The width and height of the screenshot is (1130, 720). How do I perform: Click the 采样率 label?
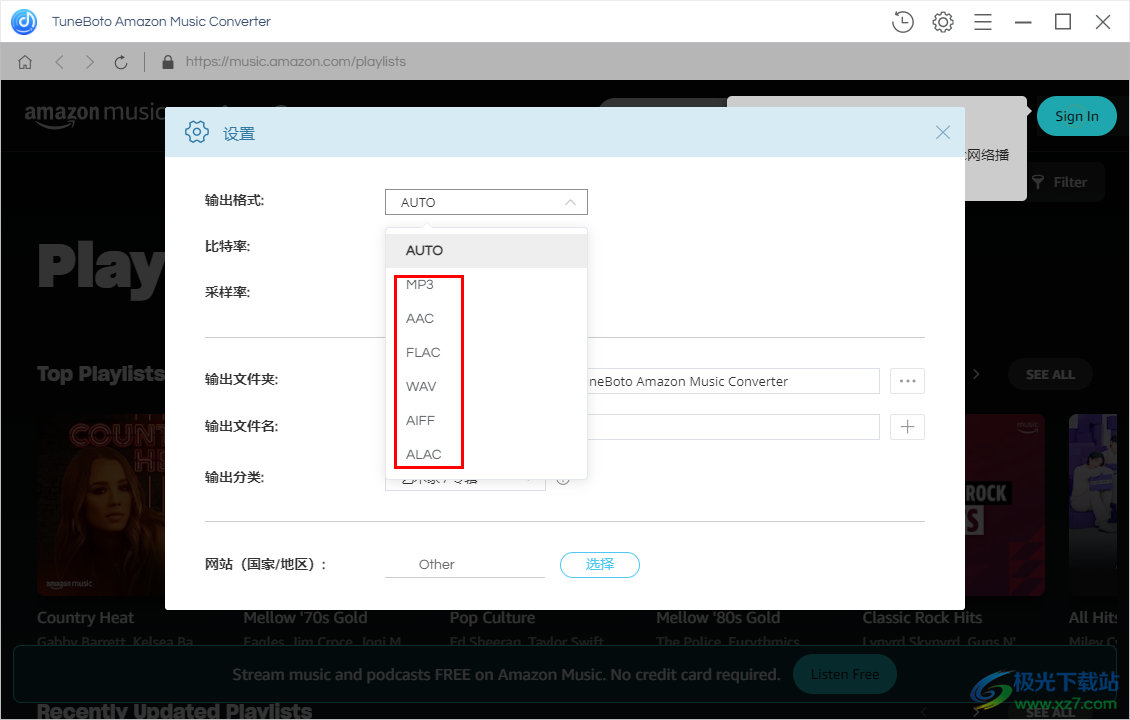tap(227, 293)
